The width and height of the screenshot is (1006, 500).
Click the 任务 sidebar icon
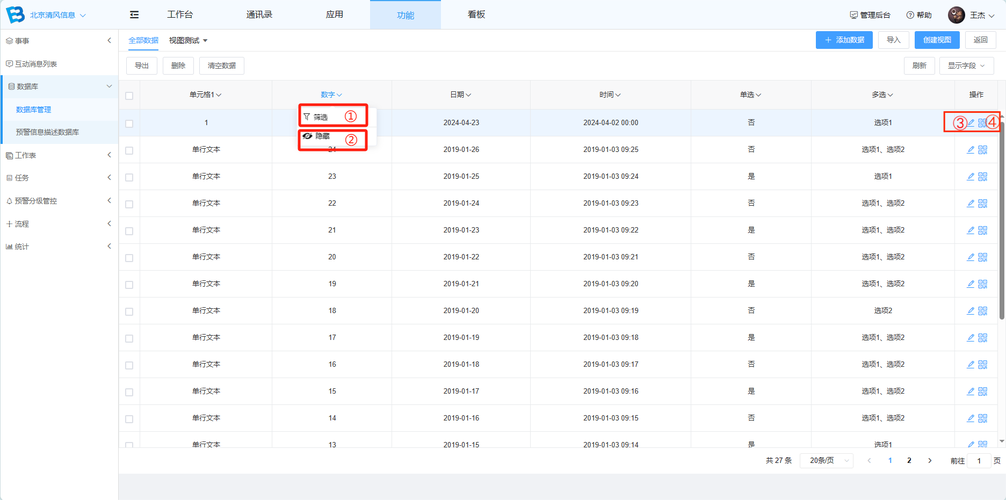click(x=9, y=178)
